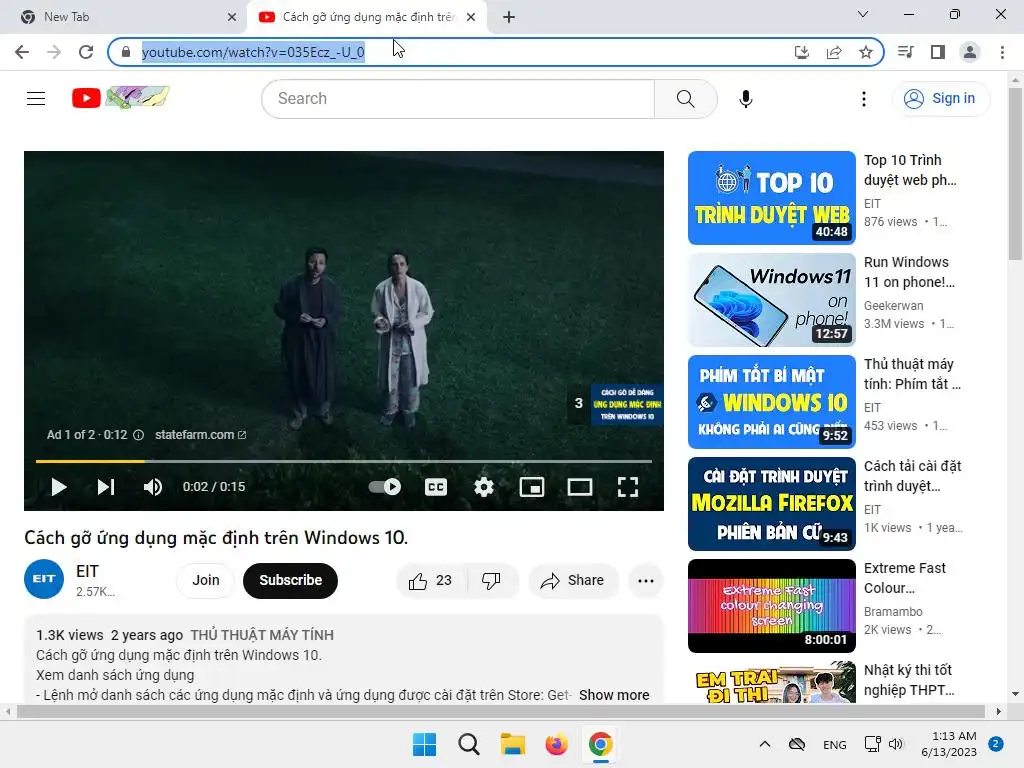
Task: Reload the page
Action: click(86, 52)
